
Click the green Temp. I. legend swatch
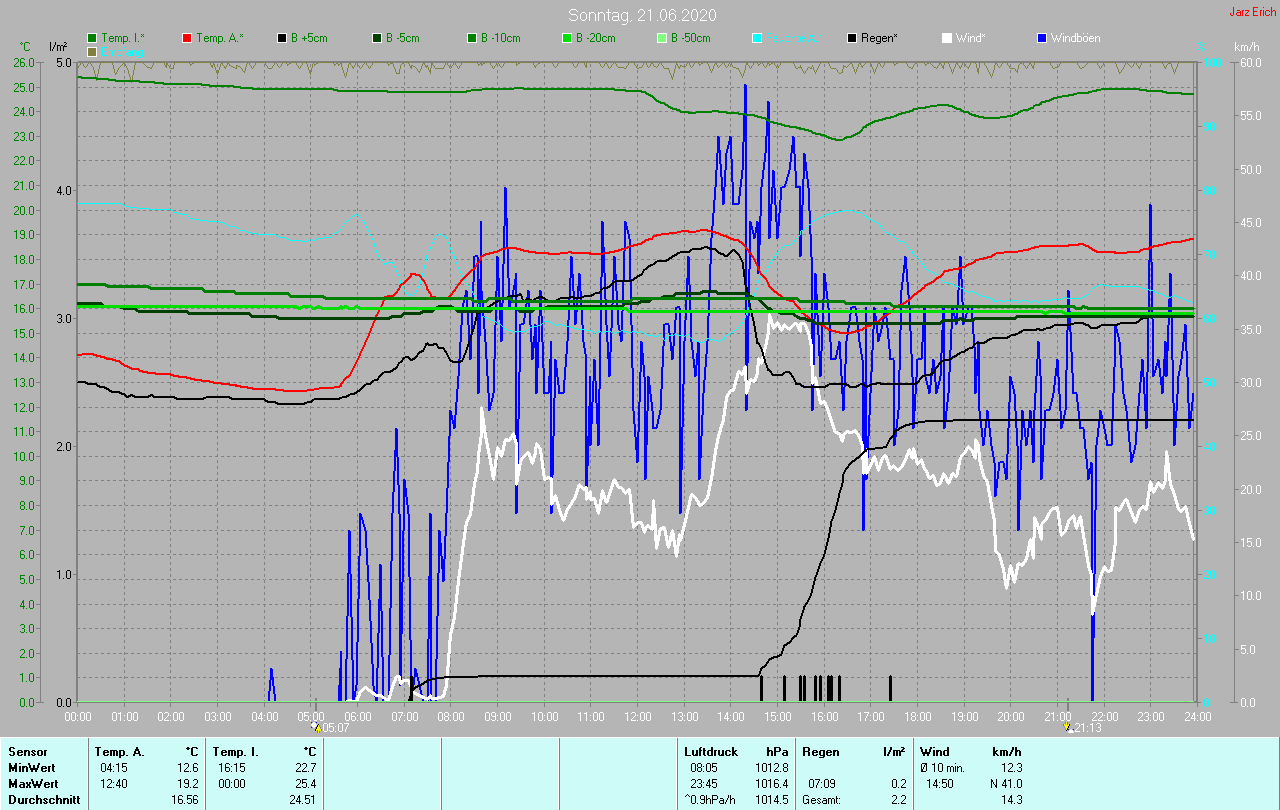pos(92,38)
